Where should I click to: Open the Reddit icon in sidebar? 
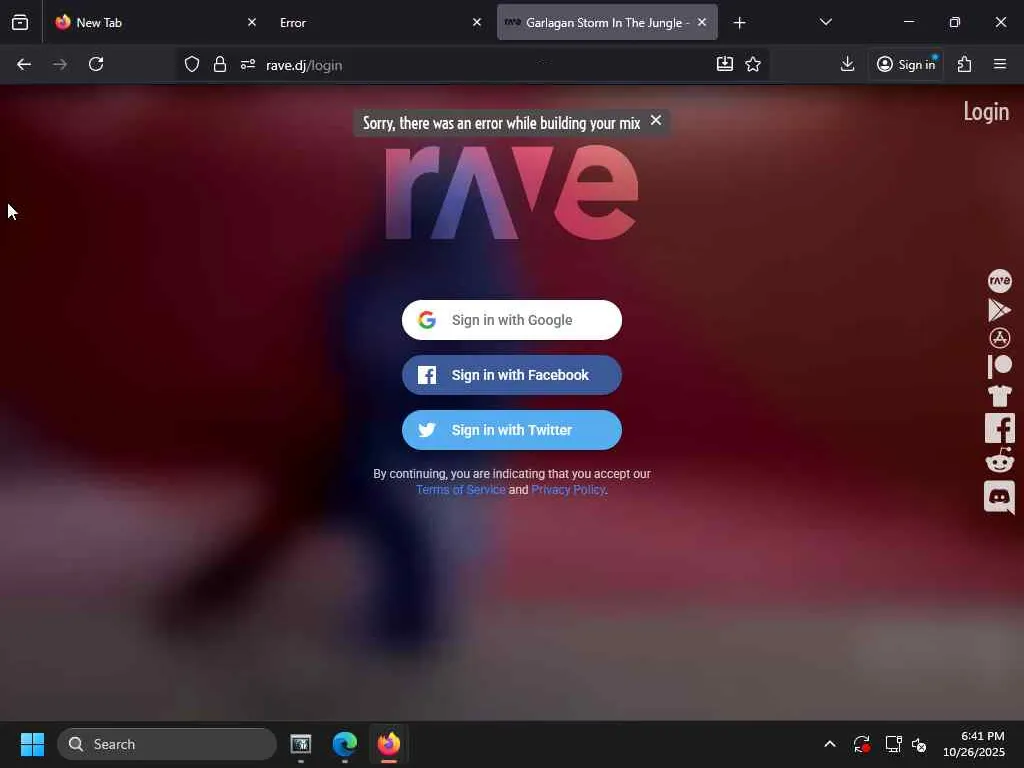point(999,460)
